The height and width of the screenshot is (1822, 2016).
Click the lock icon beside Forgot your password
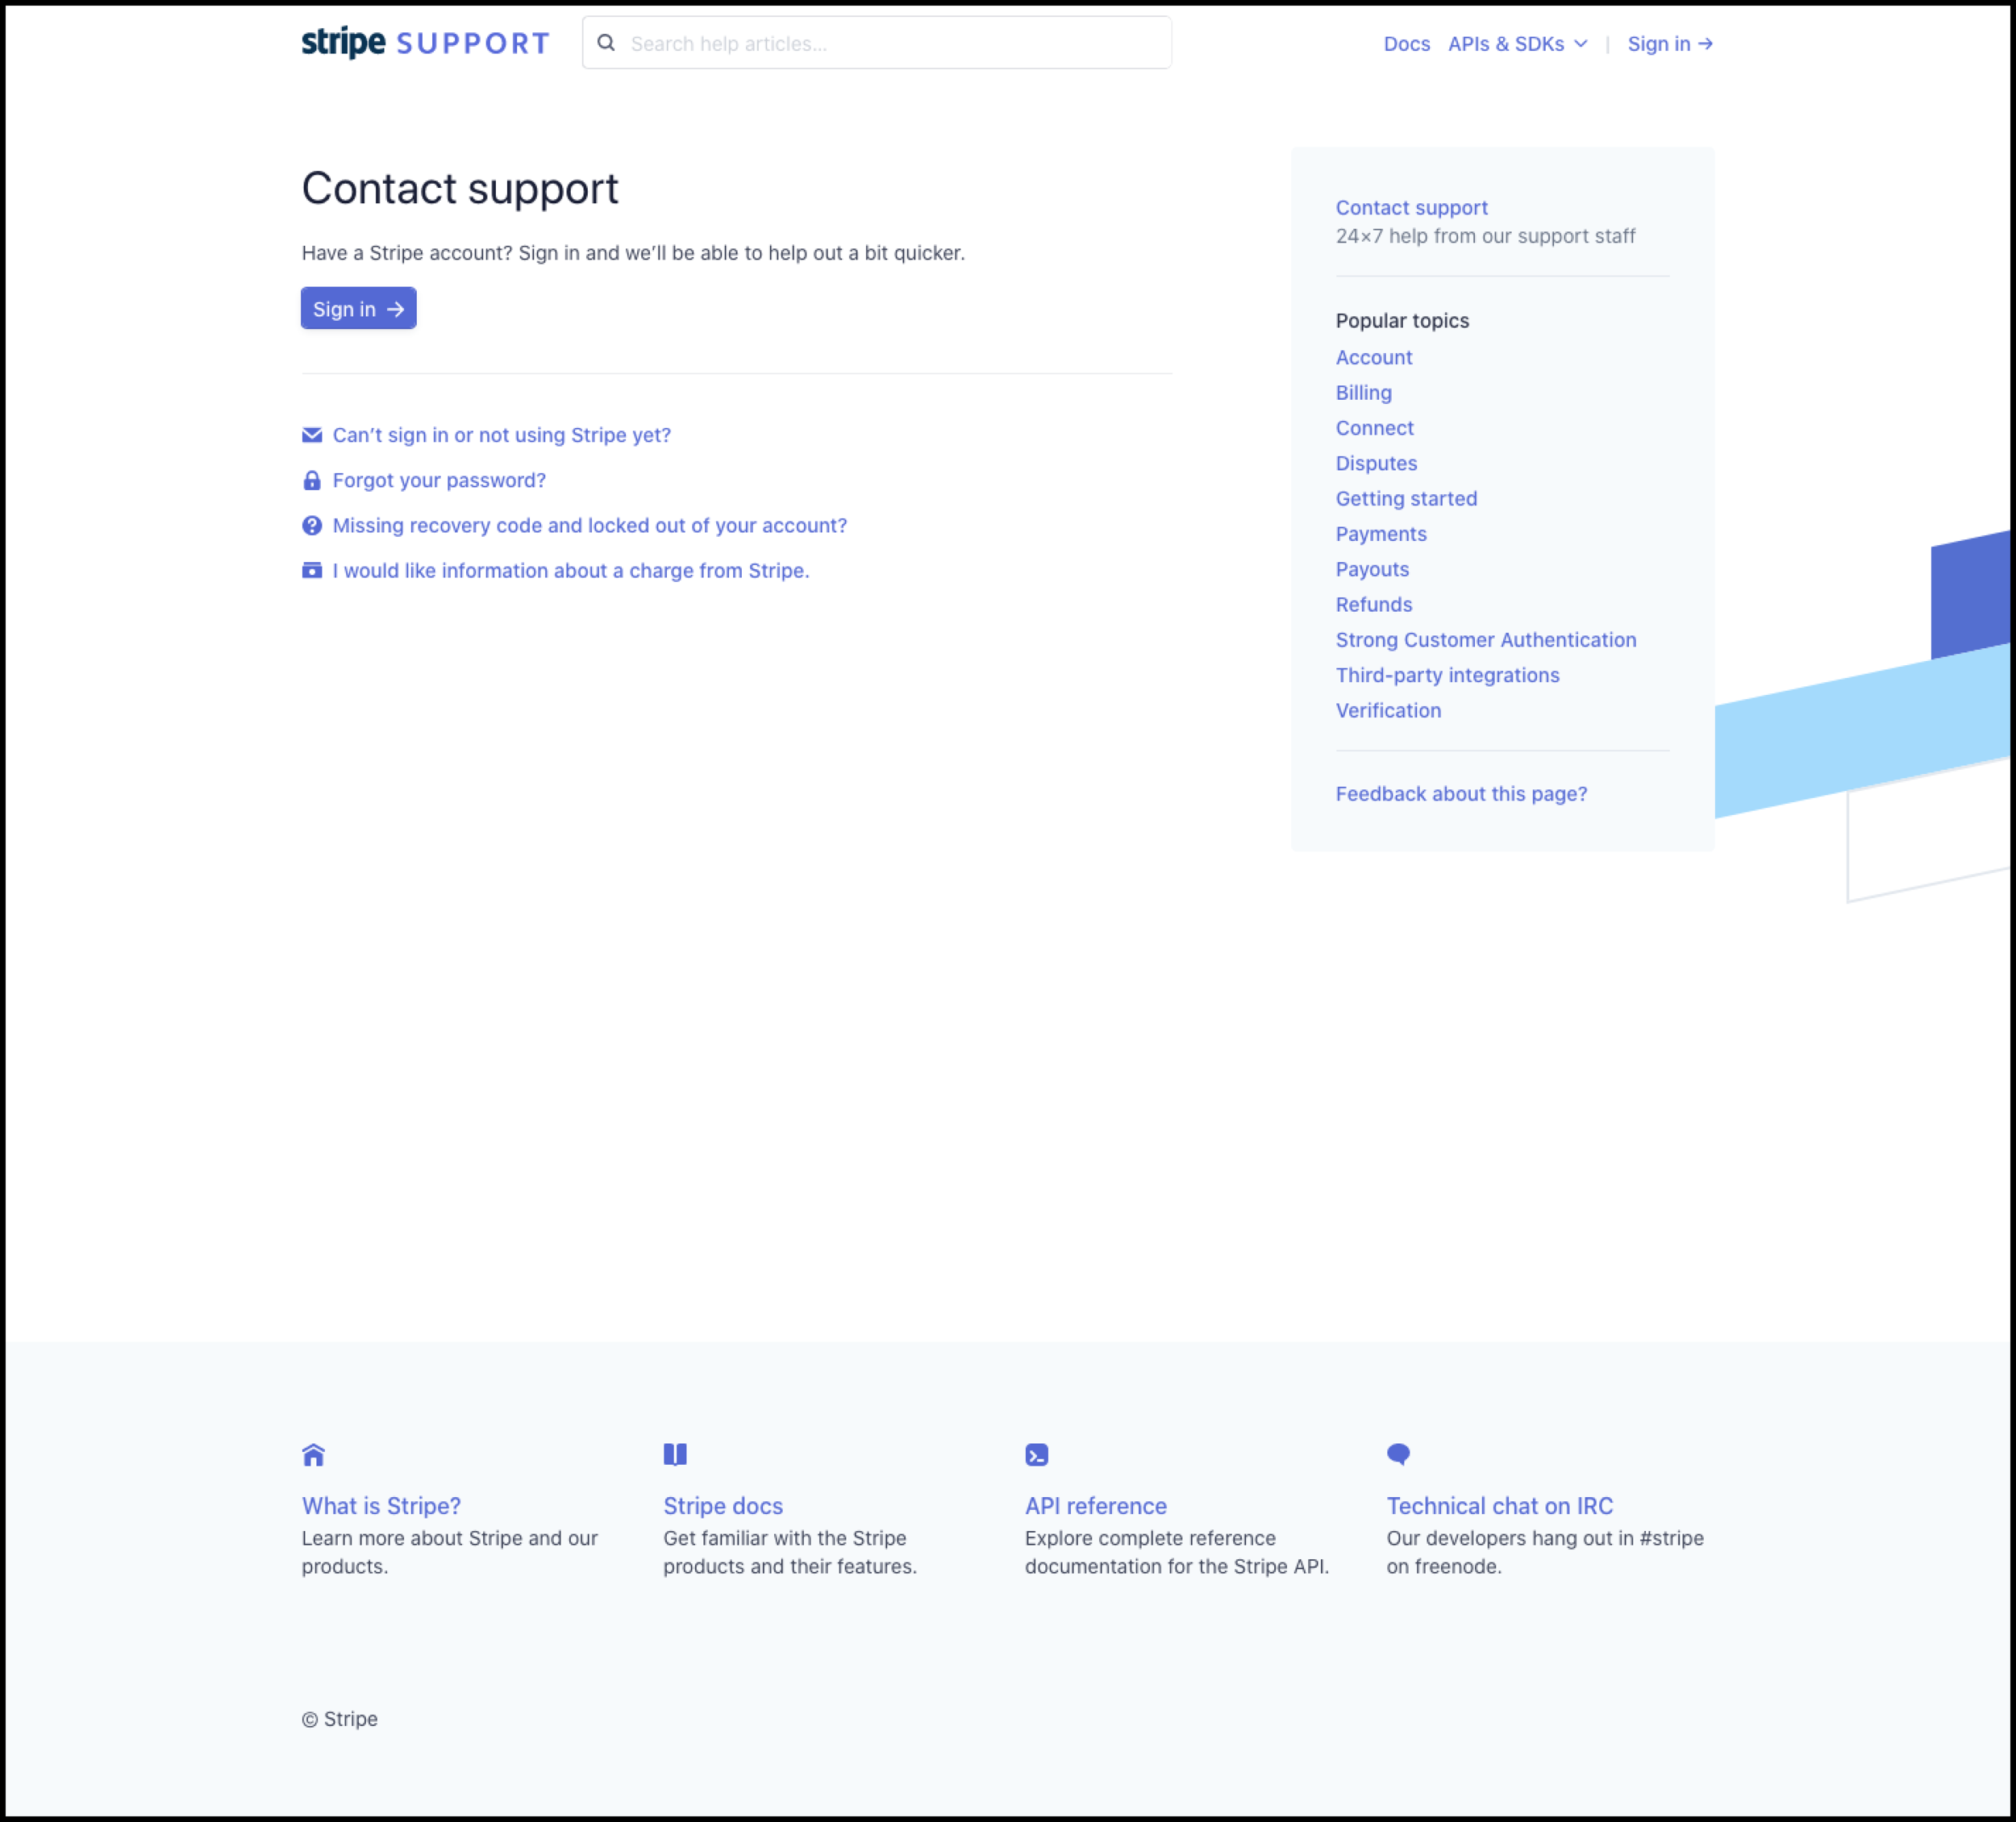click(312, 481)
